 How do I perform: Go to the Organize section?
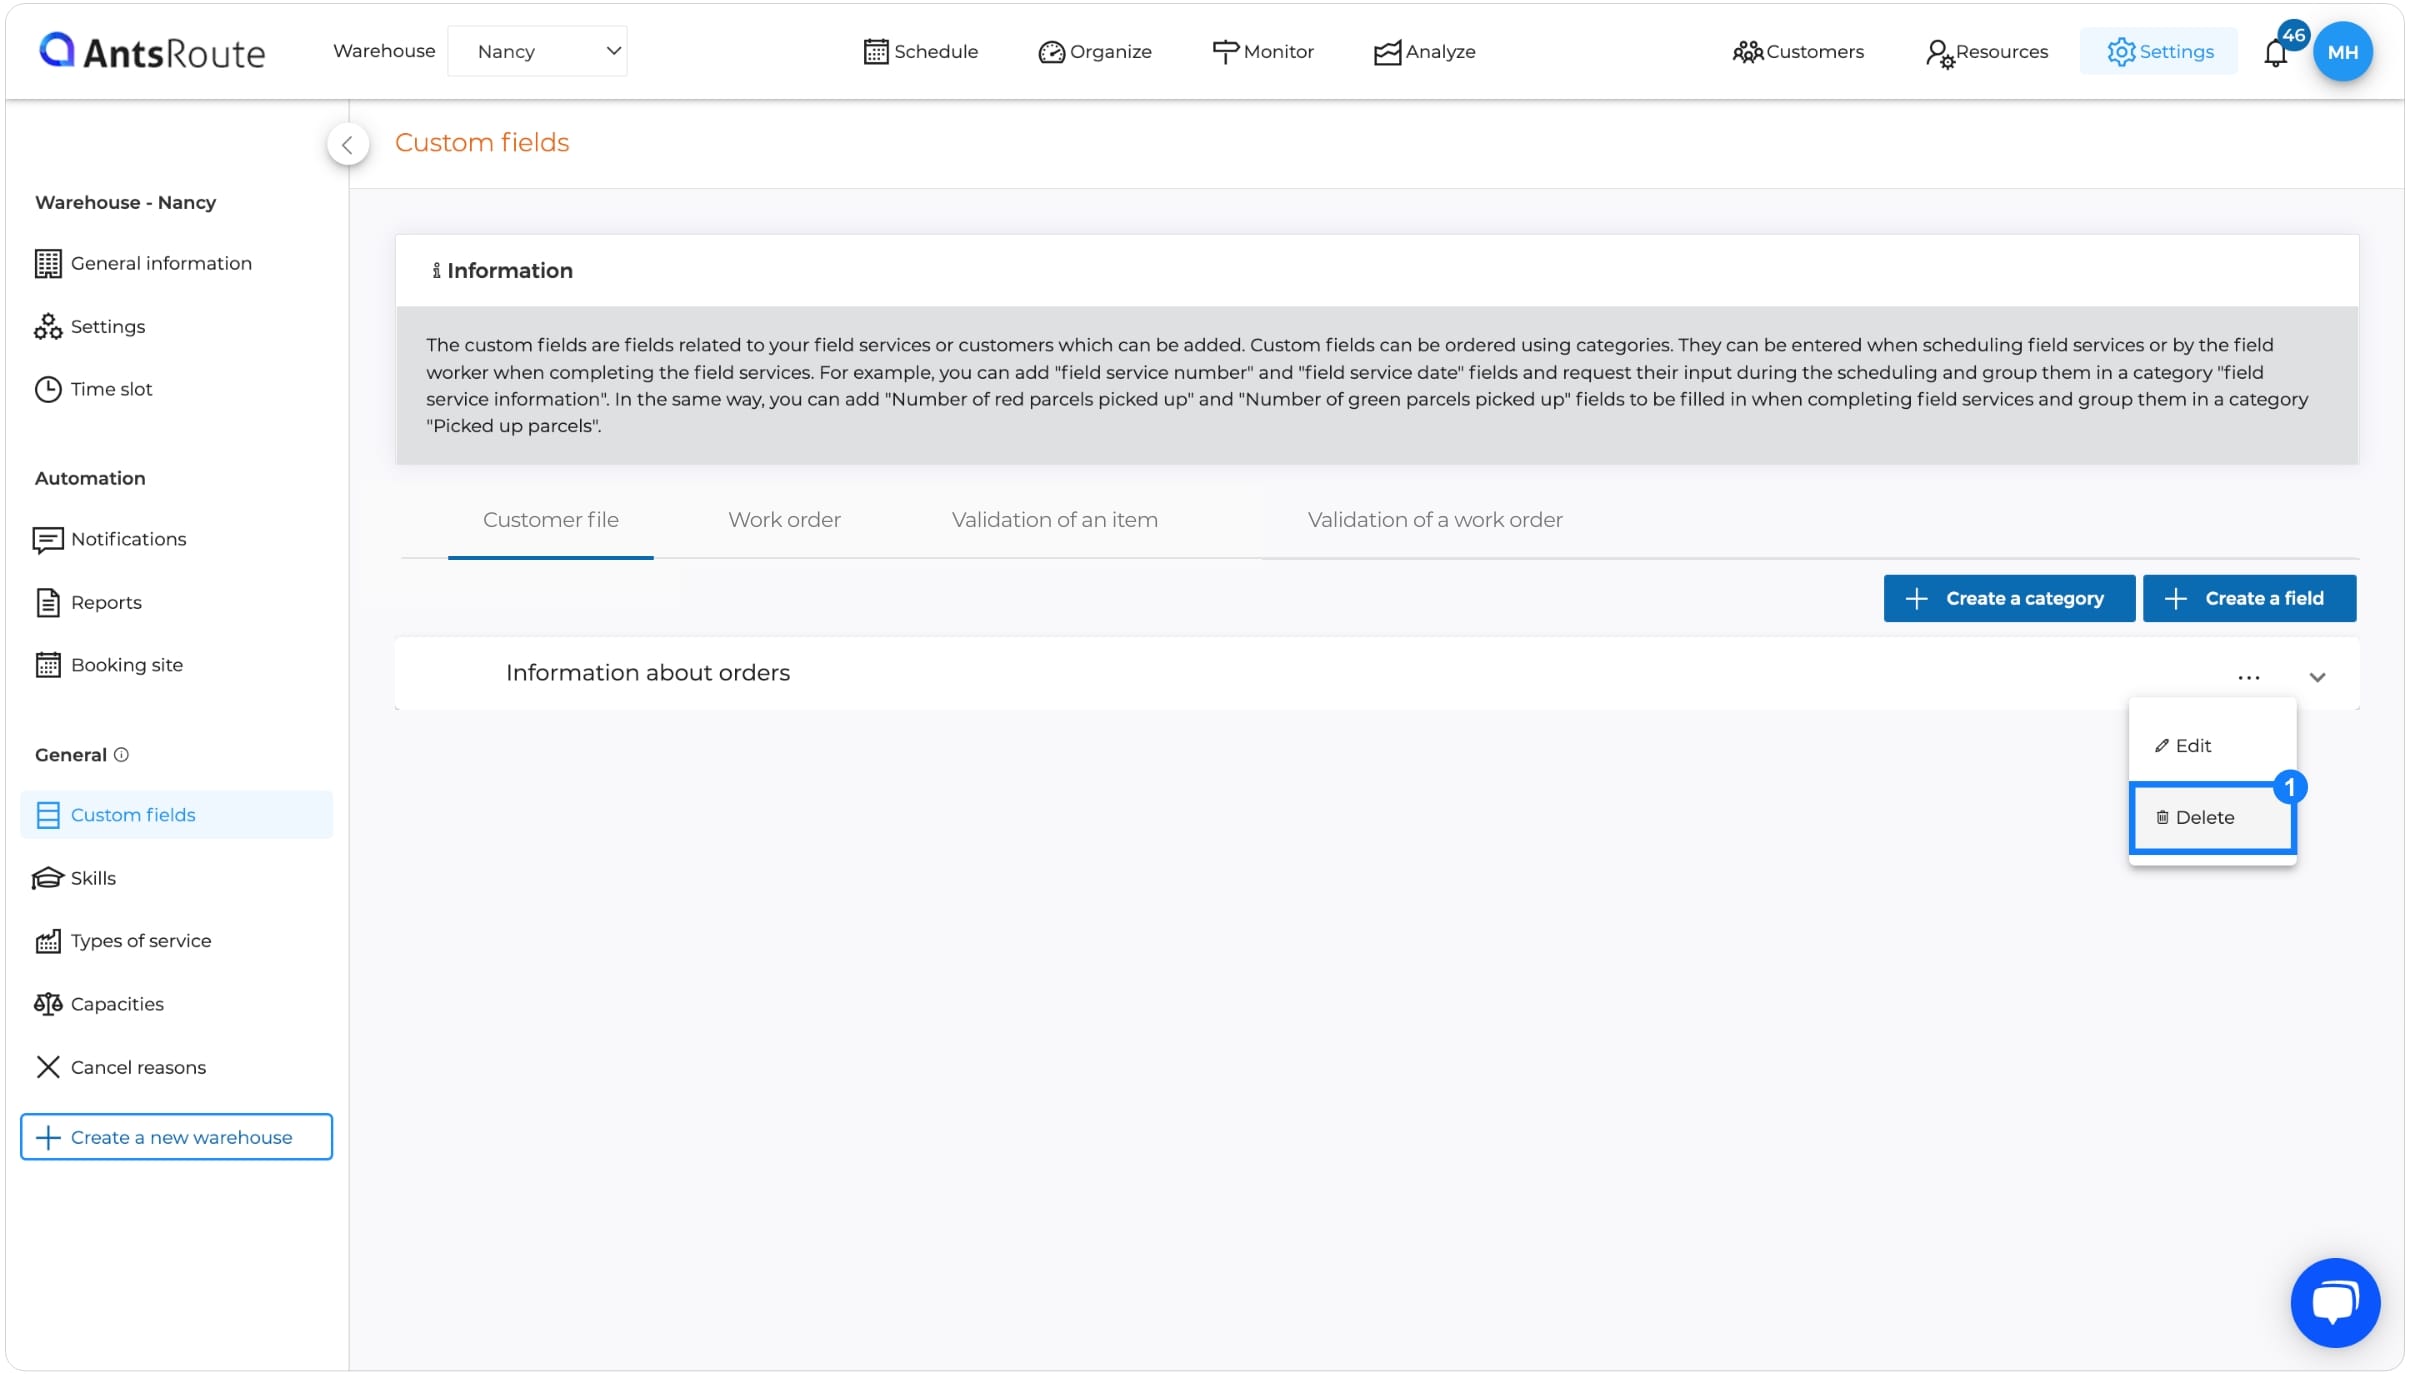tap(1094, 51)
